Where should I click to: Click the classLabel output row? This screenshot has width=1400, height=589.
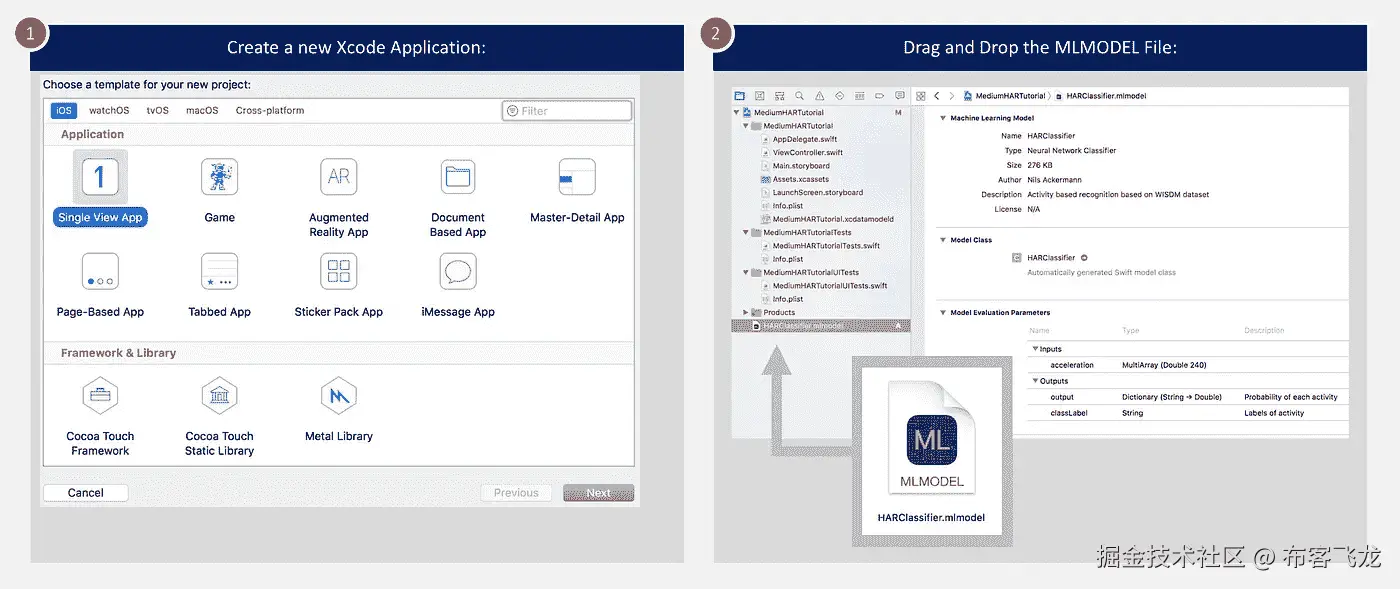tap(1186, 413)
